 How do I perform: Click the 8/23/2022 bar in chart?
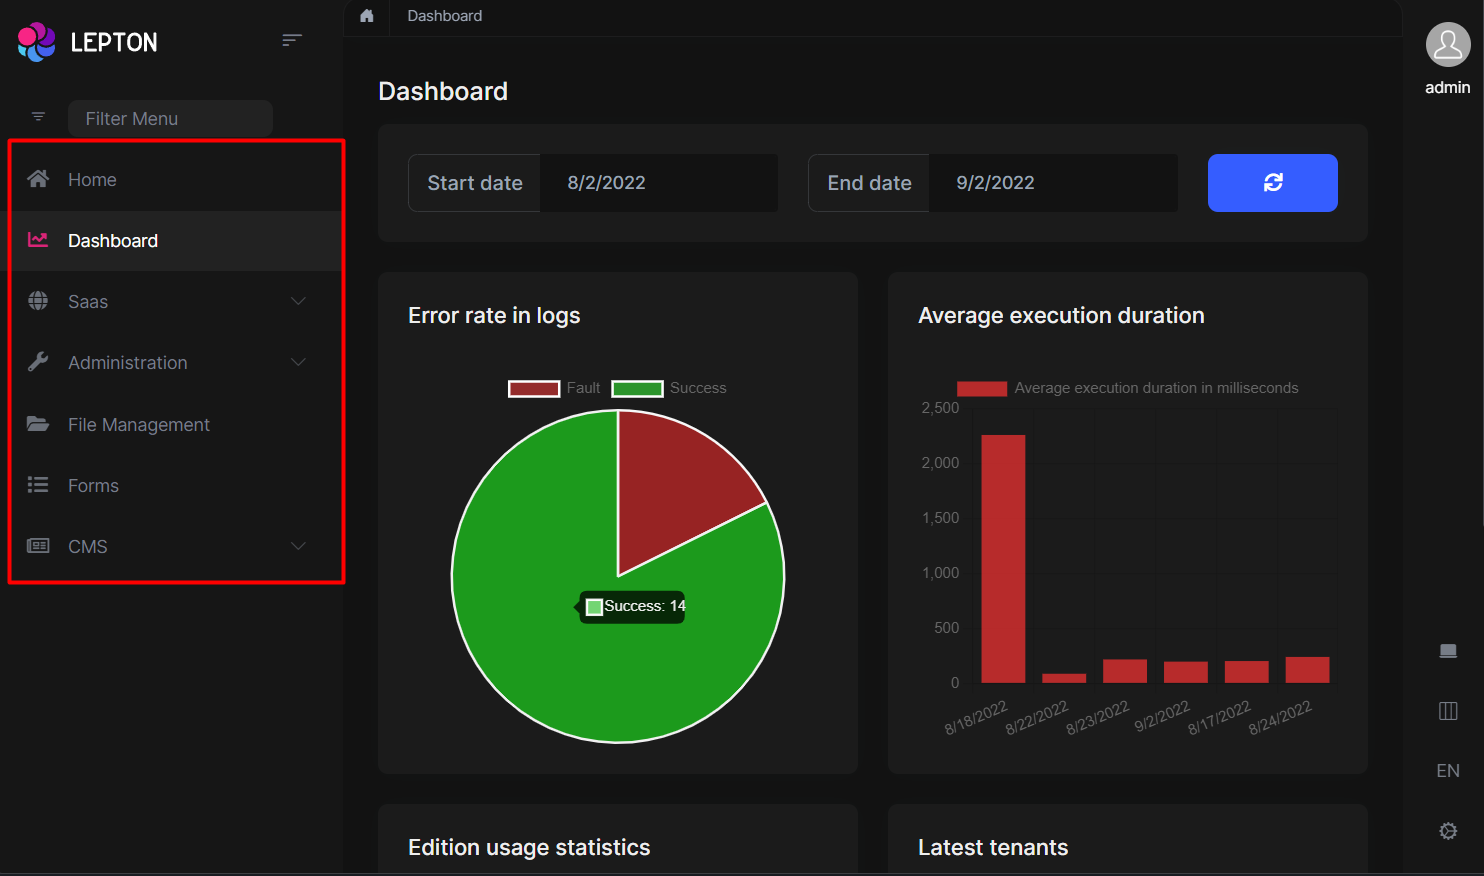(1125, 671)
